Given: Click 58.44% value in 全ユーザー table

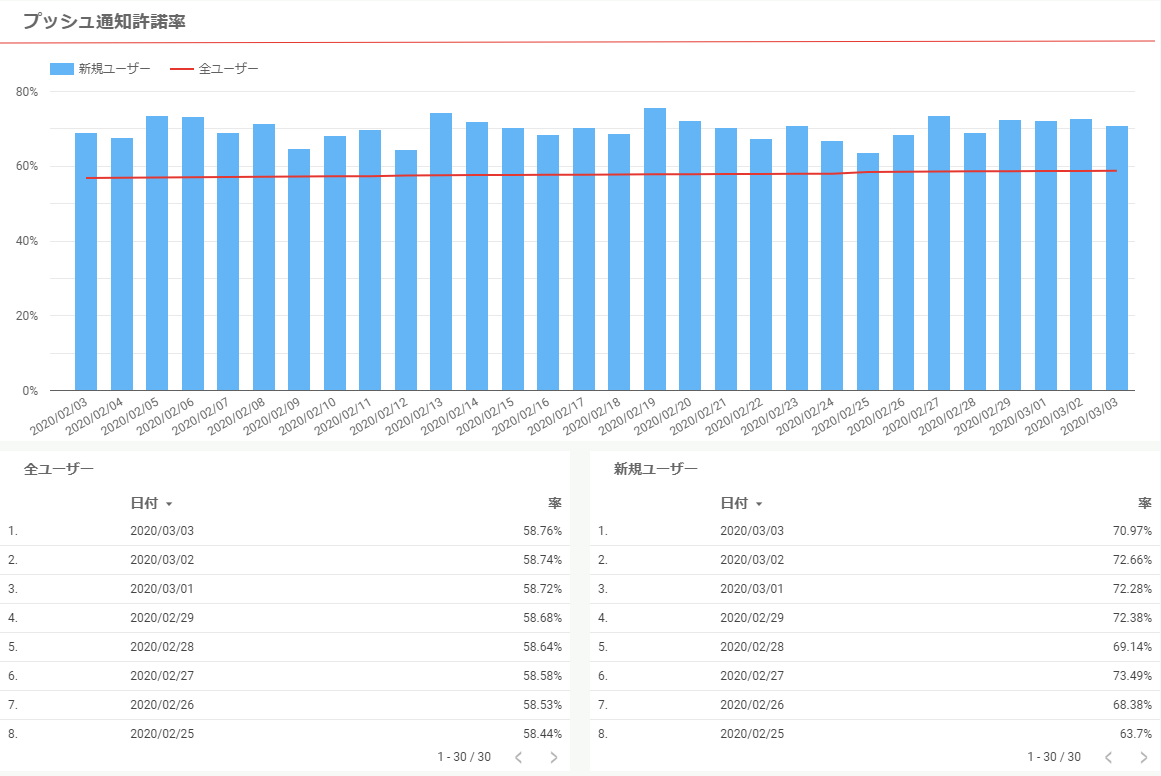Looking at the screenshot, I should [543, 734].
